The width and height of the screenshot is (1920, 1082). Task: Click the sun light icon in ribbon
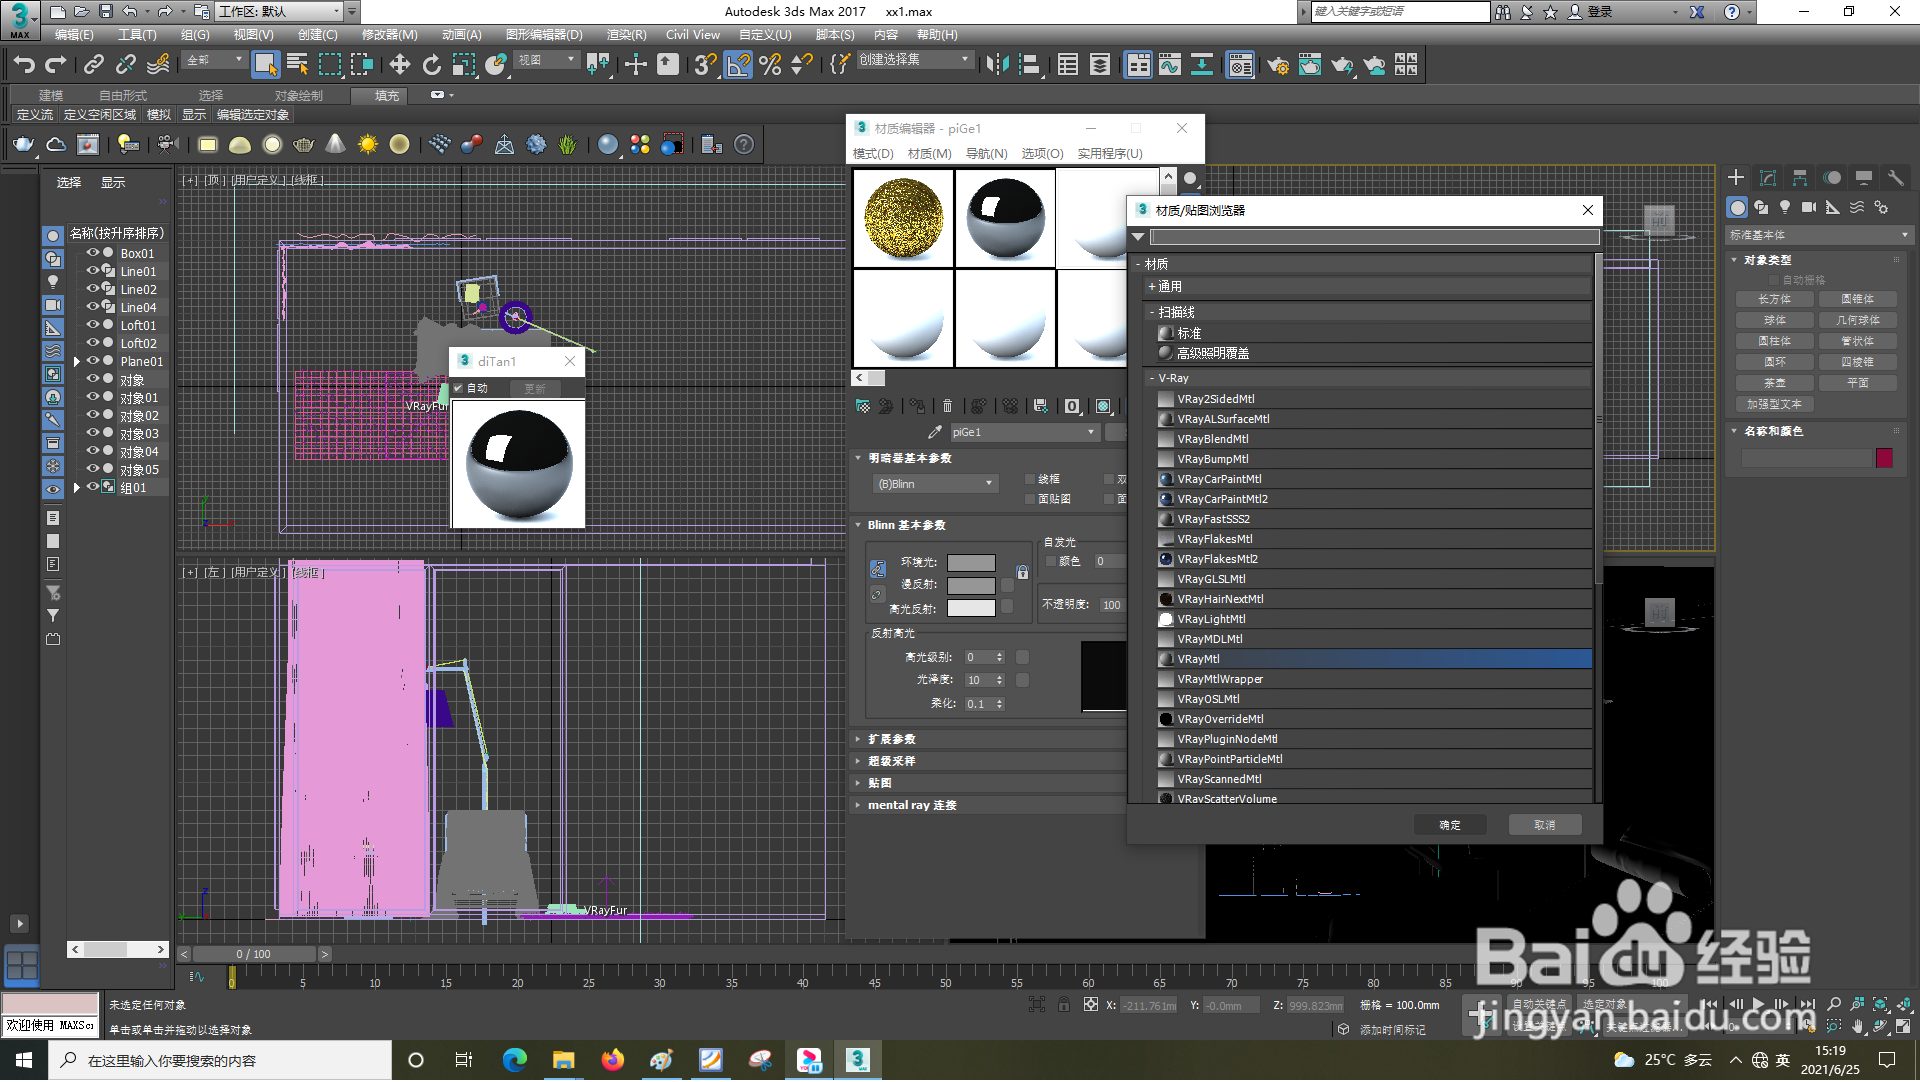367,145
